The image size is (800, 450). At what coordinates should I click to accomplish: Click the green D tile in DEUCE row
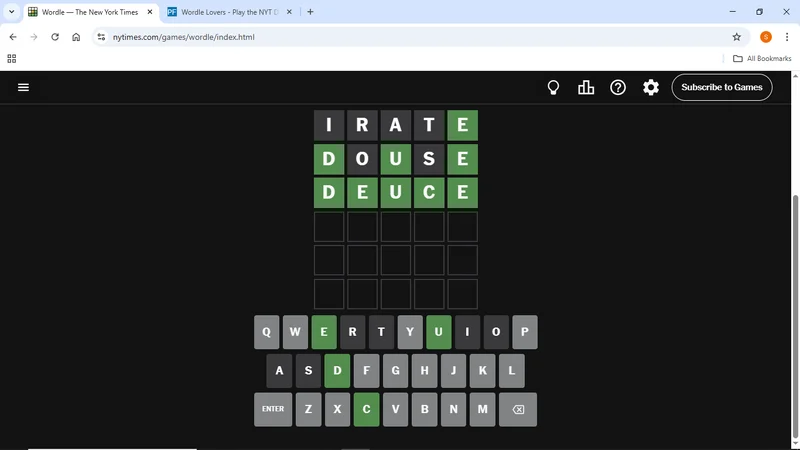pos(329,192)
